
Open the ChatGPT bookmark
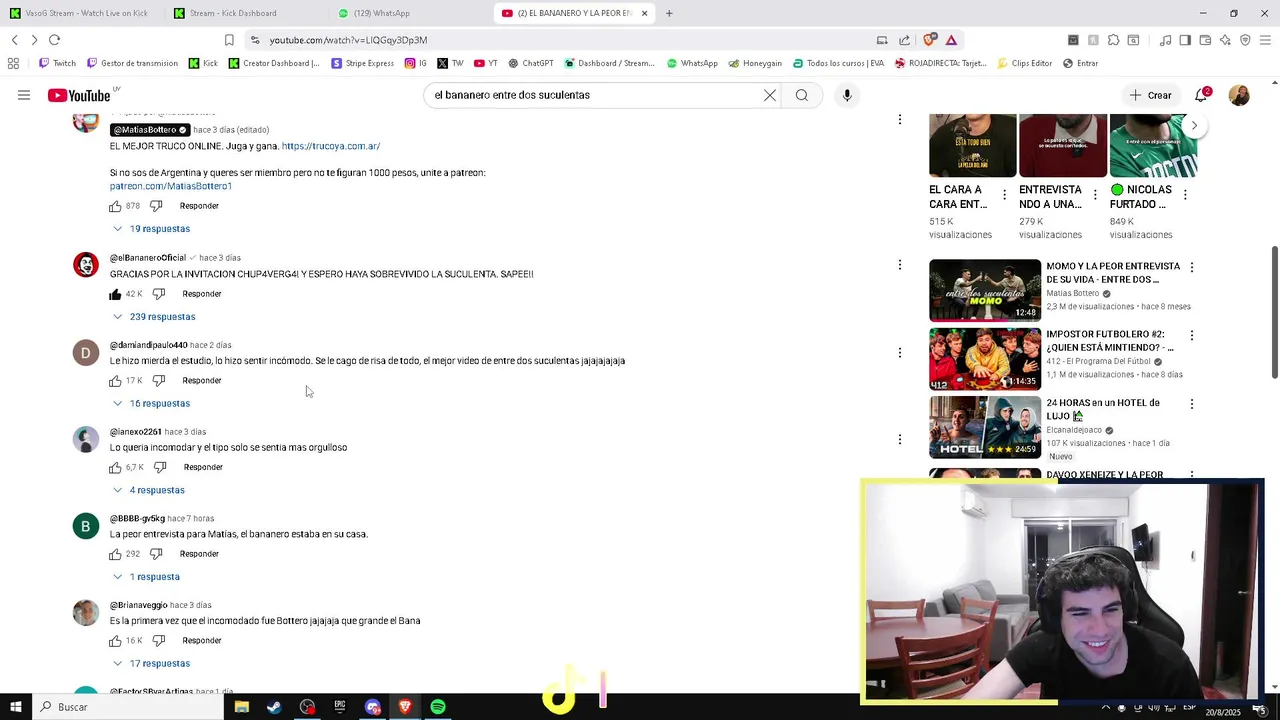531,63
